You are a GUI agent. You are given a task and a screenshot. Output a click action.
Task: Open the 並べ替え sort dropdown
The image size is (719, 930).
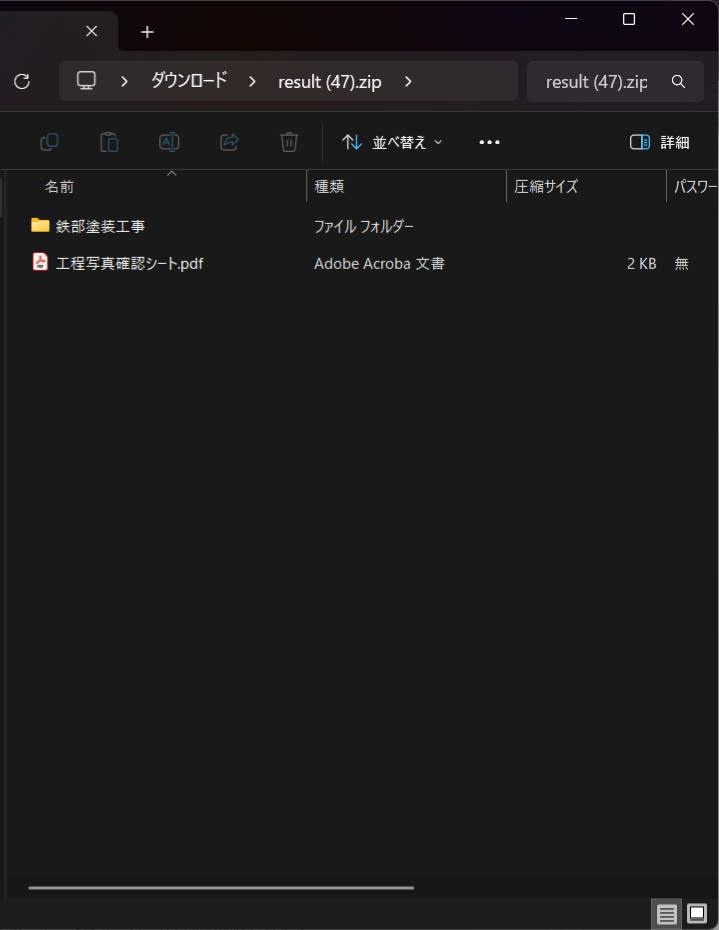click(392, 142)
